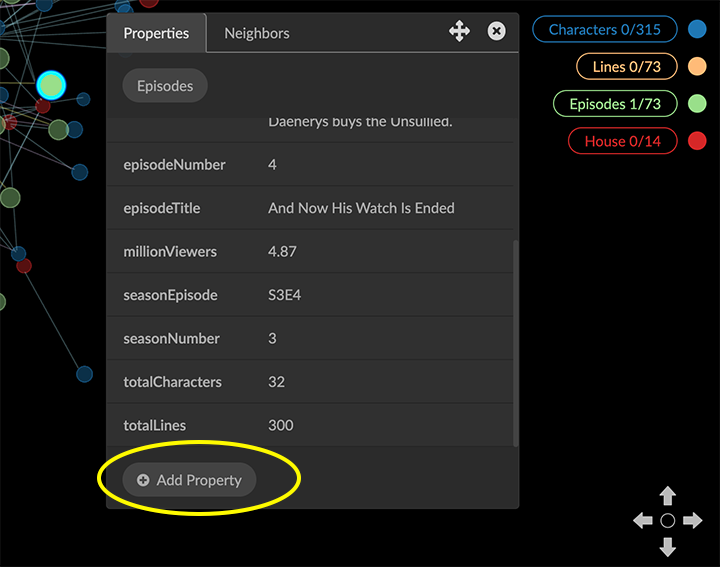
Task: Pan the graph down with arrow
Action: 668,546
